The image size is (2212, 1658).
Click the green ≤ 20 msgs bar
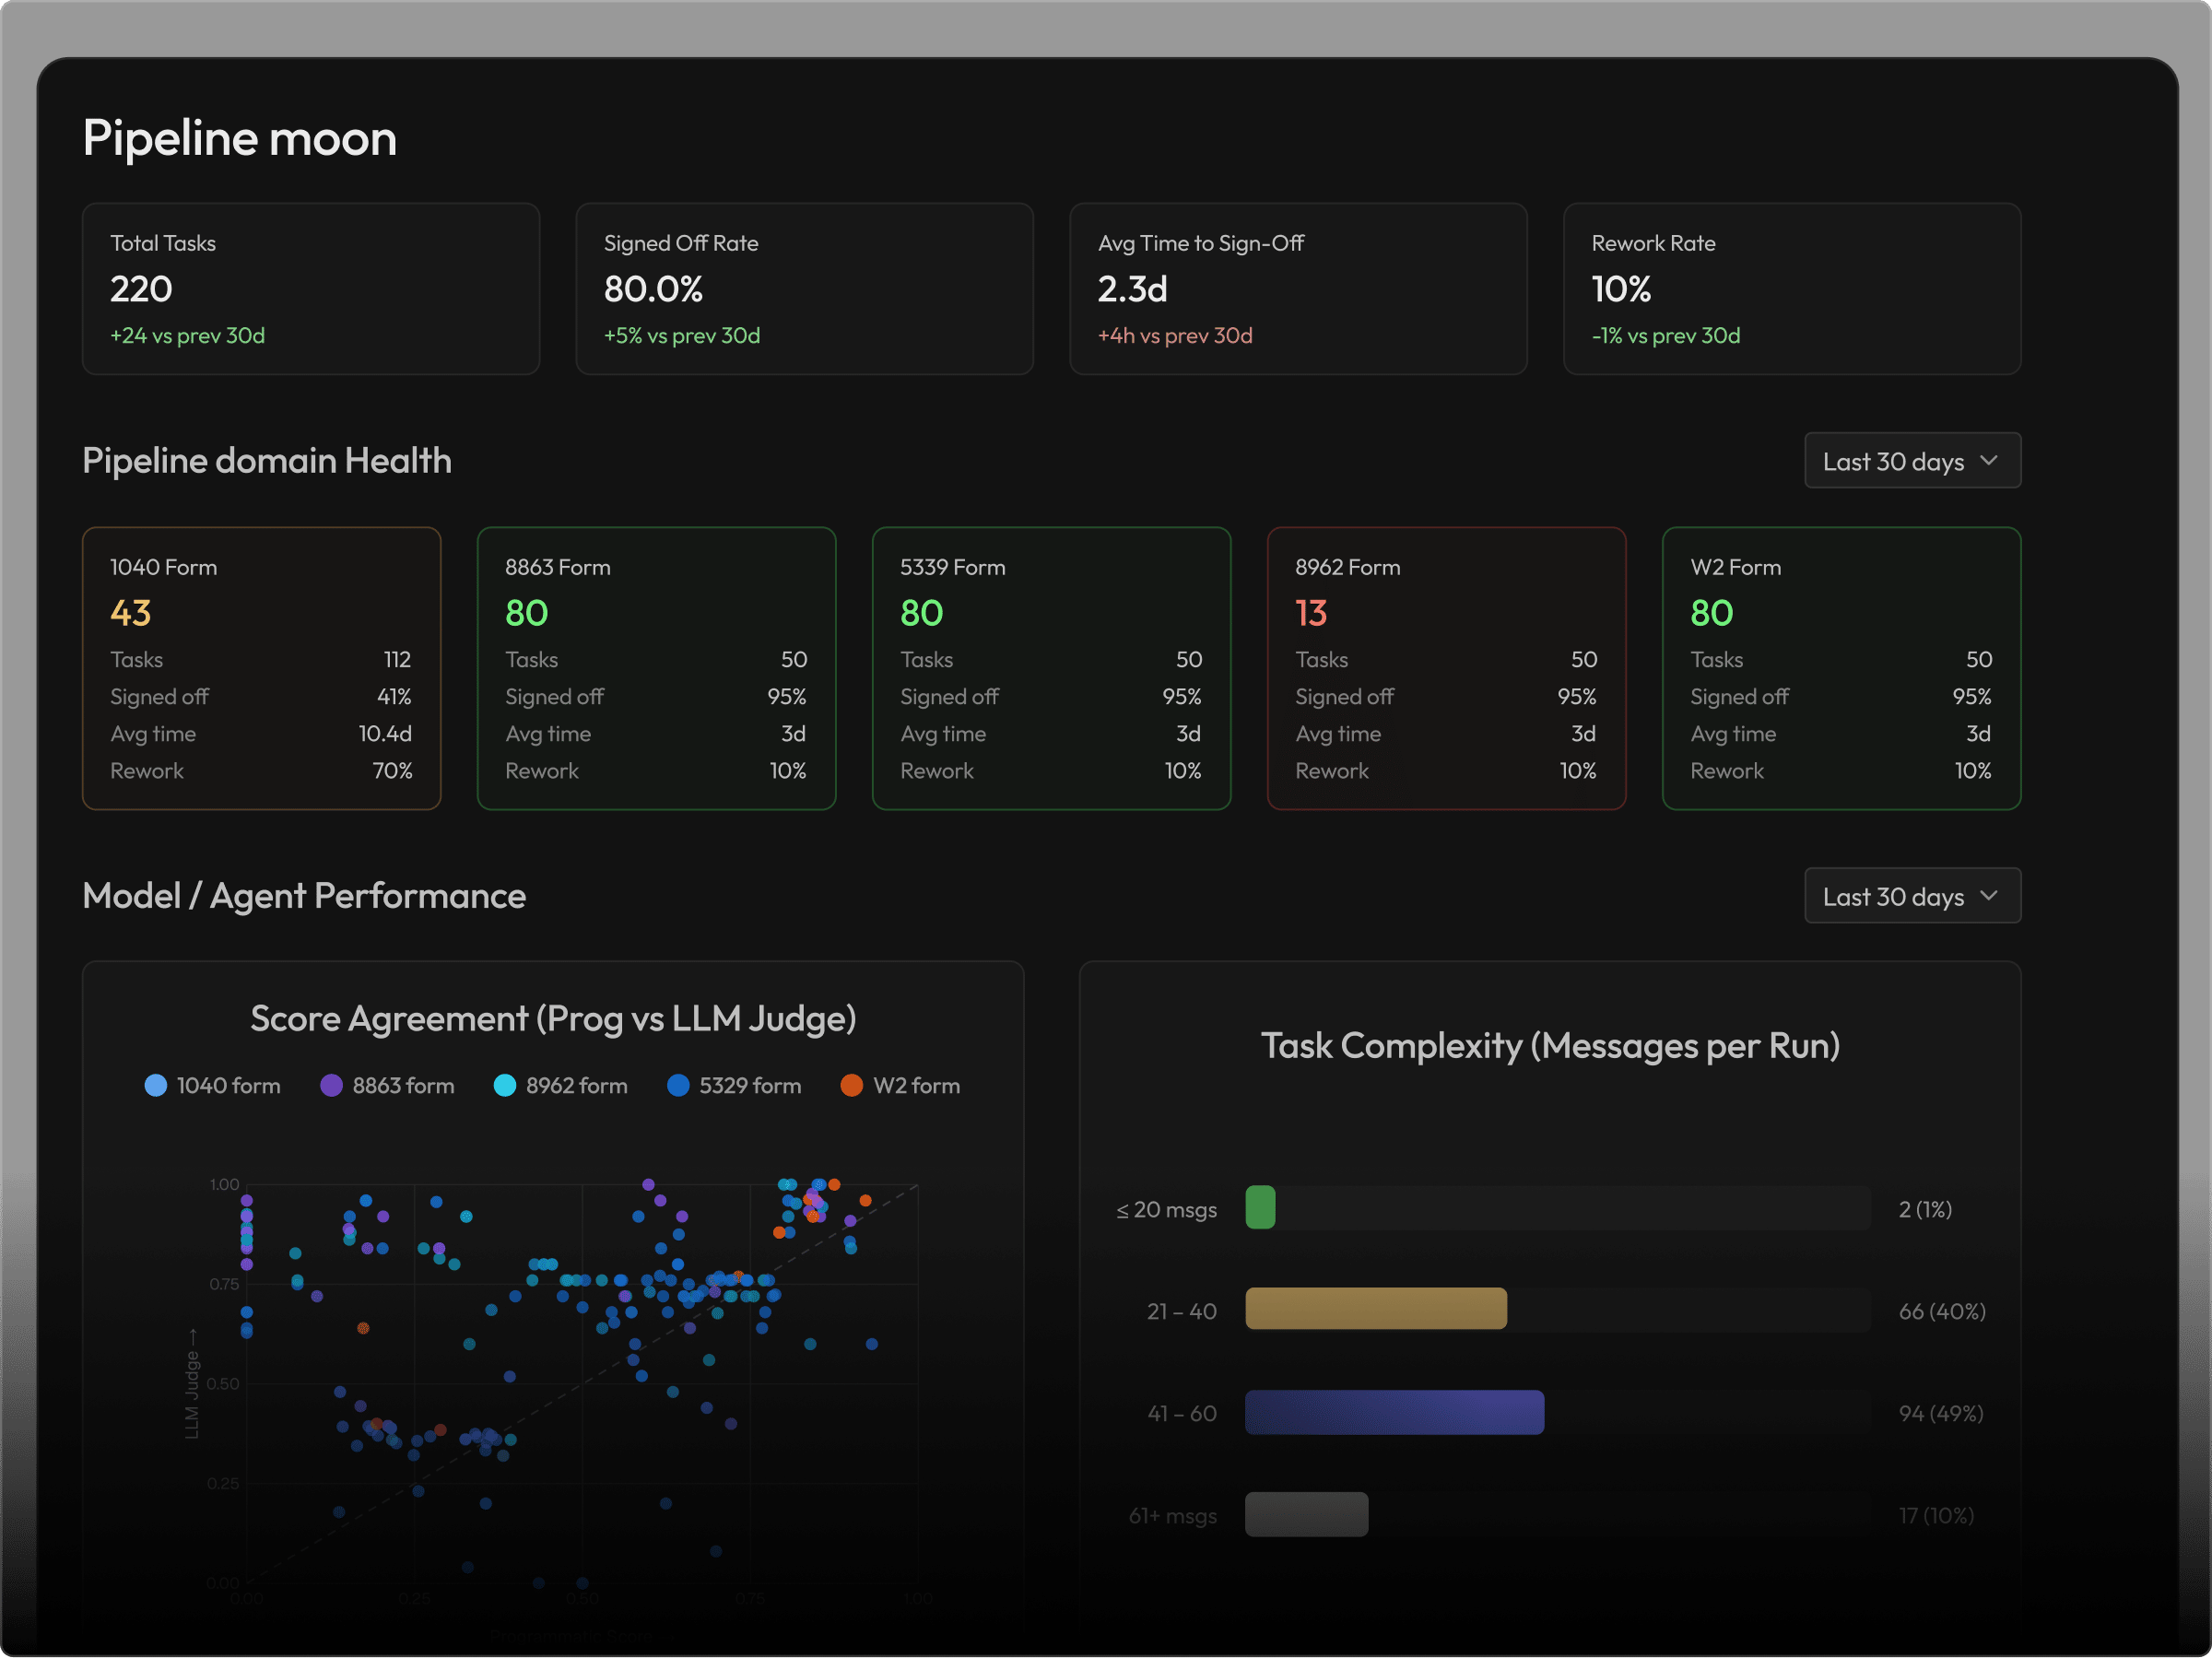[x=1260, y=1208]
